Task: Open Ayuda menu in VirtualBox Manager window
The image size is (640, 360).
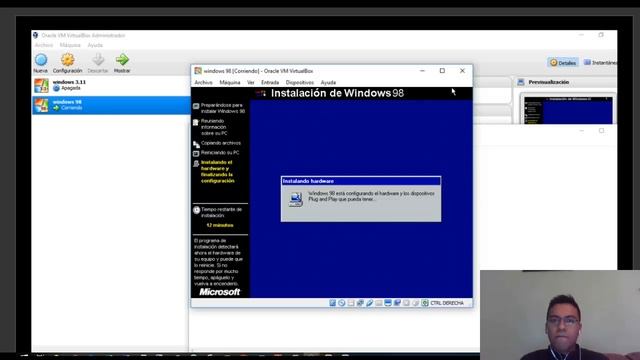Action: 95,45
